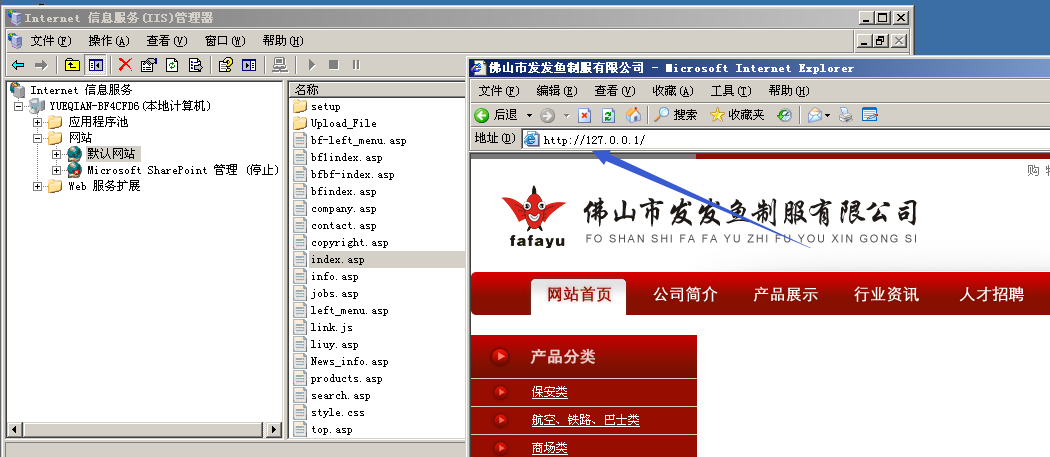Expand the 应用程序池 node
The width and height of the screenshot is (1050, 457).
click(38, 122)
